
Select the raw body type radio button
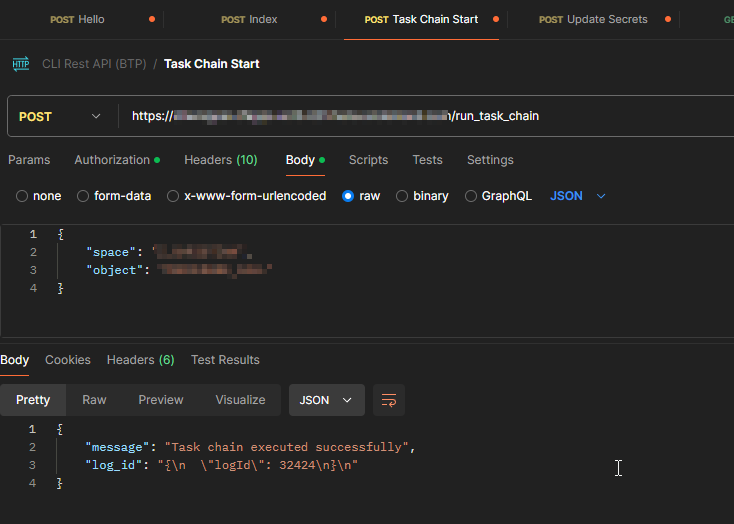coord(349,196)
